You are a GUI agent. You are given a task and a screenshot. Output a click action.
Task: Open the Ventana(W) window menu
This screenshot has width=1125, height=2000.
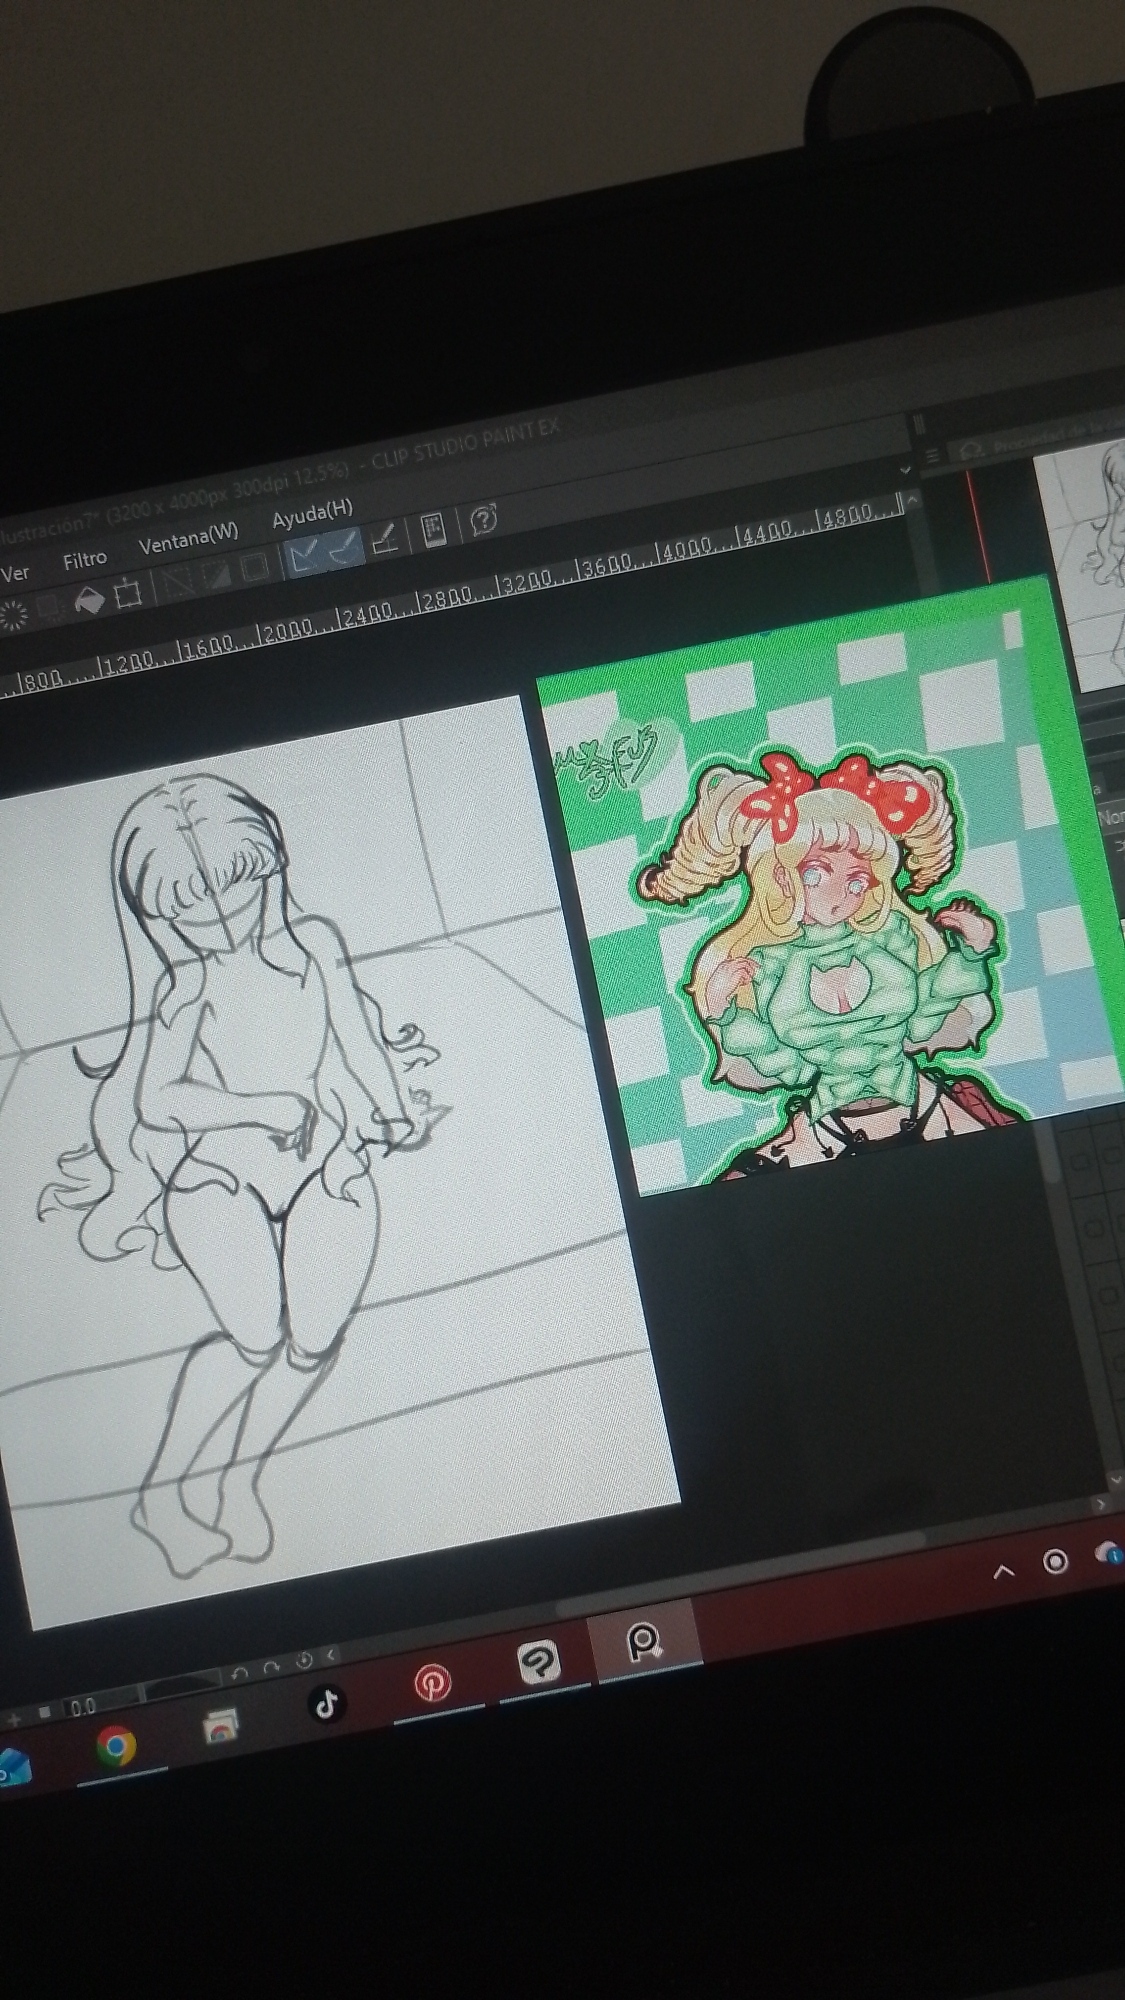188,537
